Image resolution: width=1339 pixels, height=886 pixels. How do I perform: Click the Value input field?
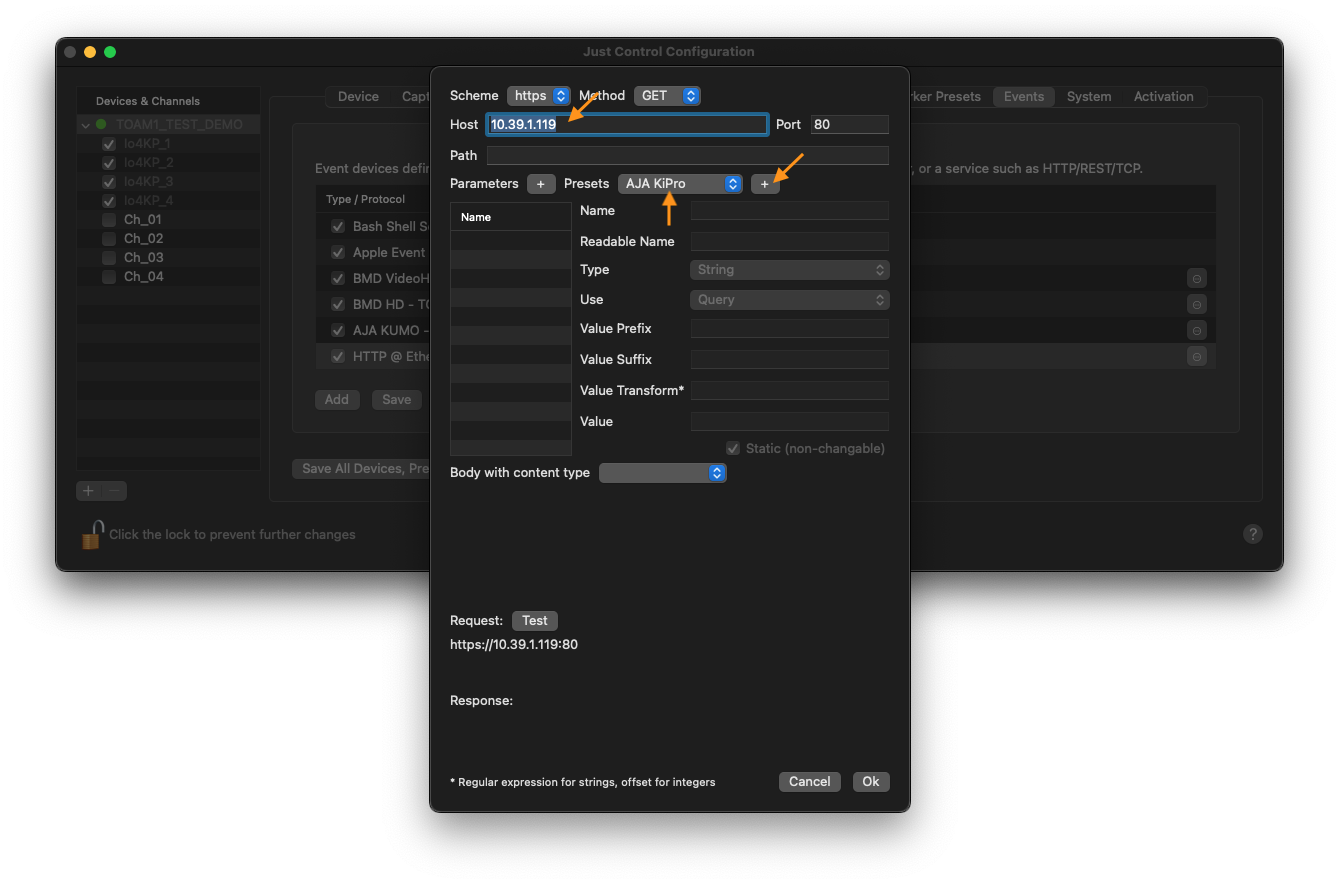(x=790, y=422)
